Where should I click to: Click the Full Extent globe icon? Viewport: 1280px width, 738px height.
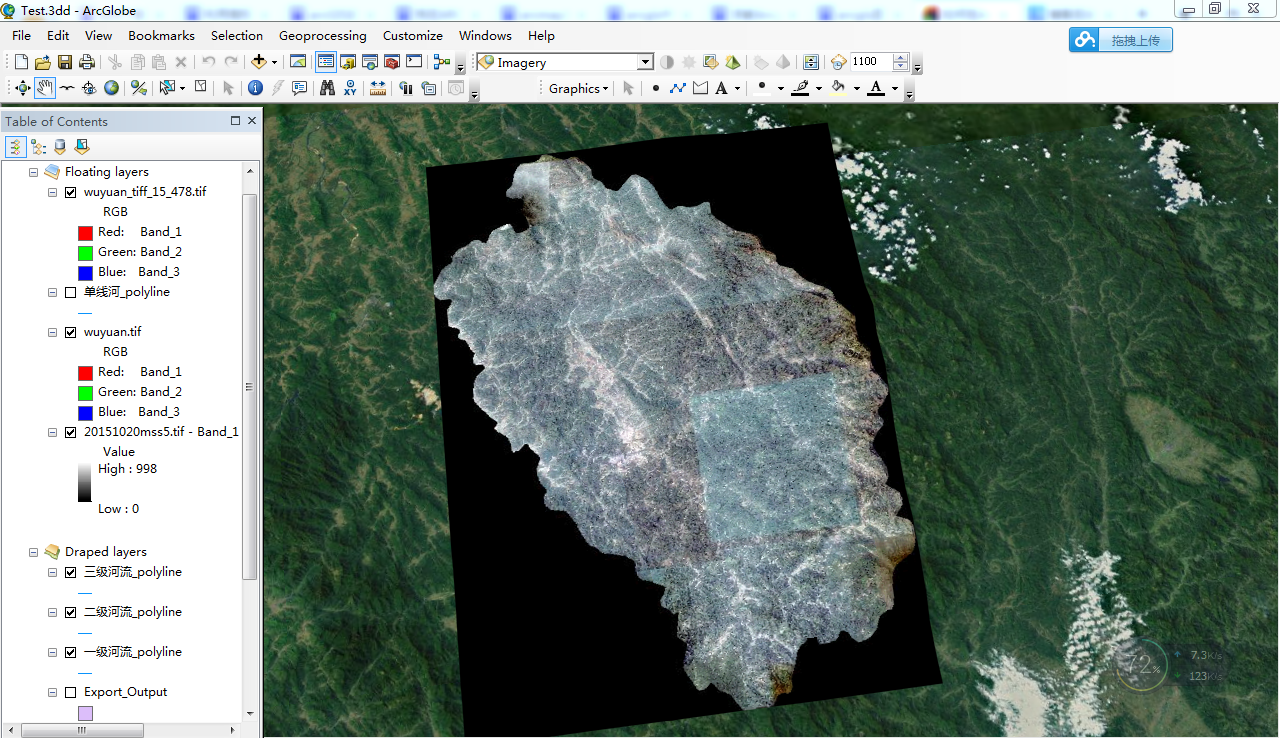[111, 88]
